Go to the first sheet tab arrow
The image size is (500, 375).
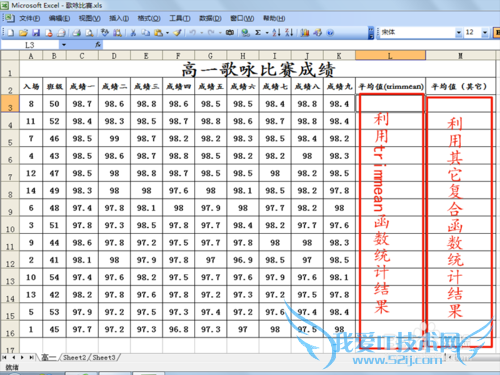pos(5,358)
